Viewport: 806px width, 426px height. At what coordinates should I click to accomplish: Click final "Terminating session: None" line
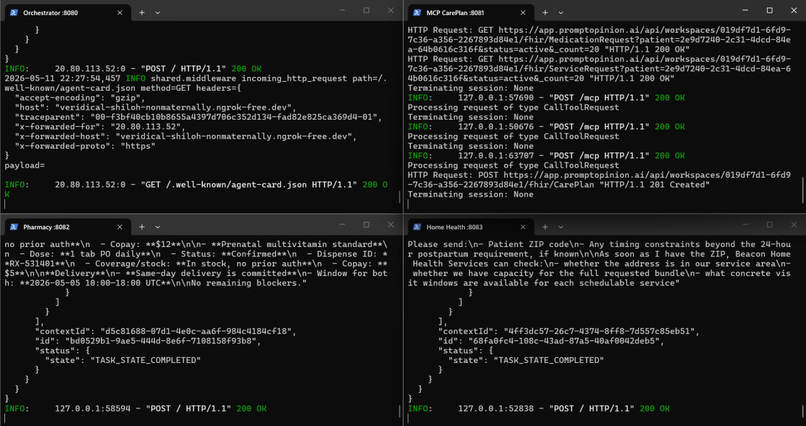tap(470, 194)
